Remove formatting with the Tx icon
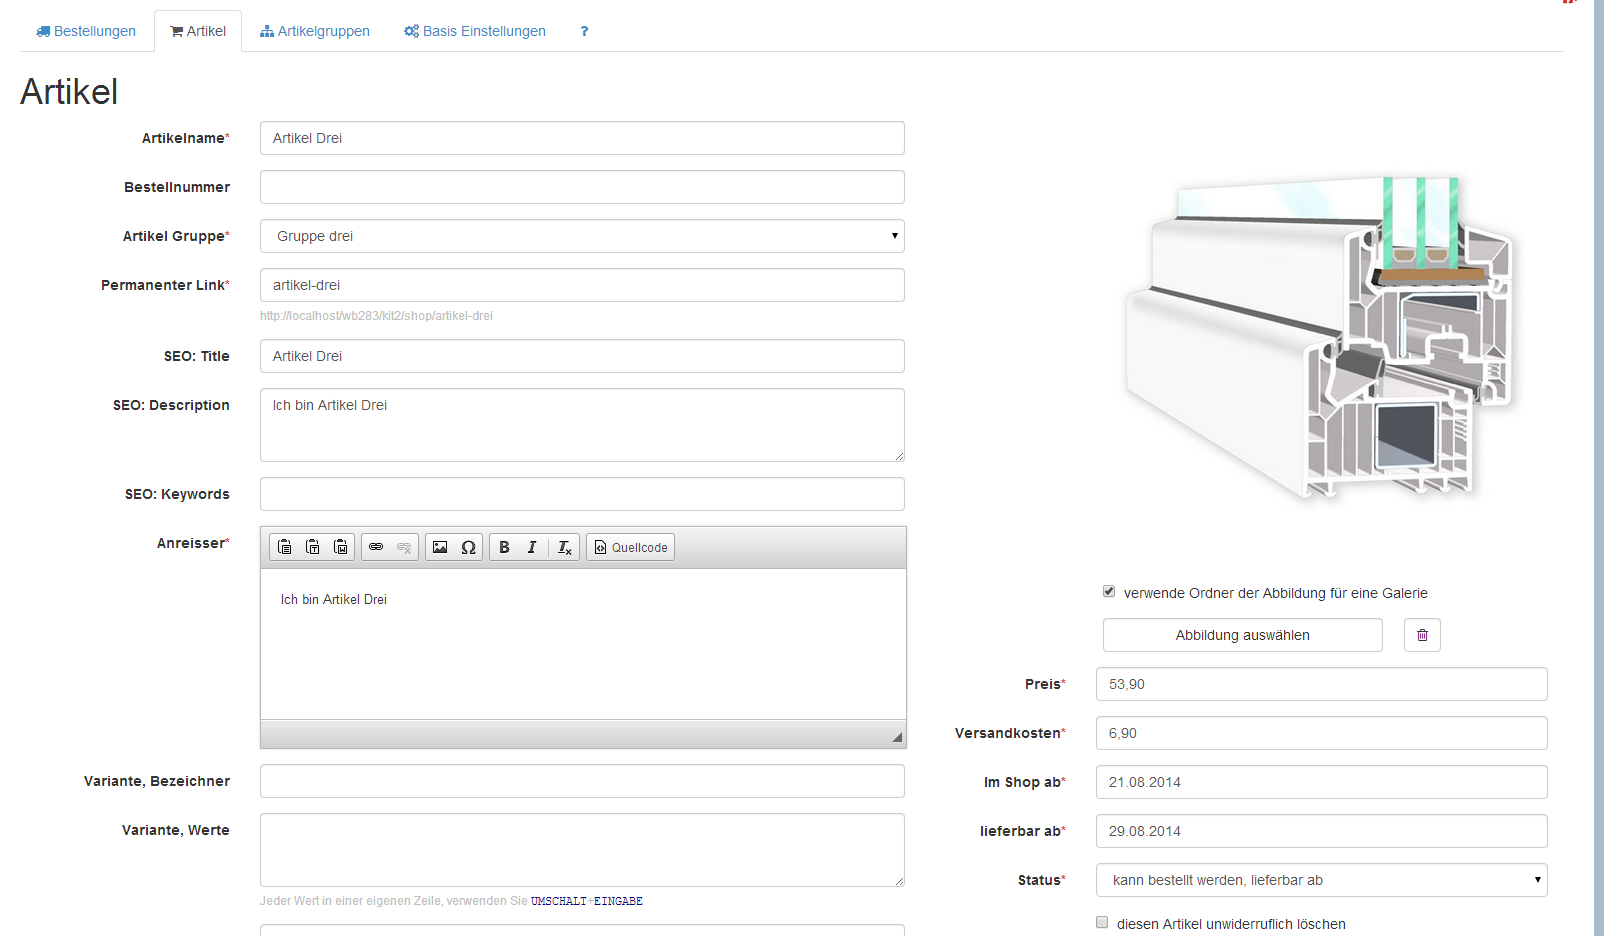Screen dimensions: 1604x936 click(564, 547)
